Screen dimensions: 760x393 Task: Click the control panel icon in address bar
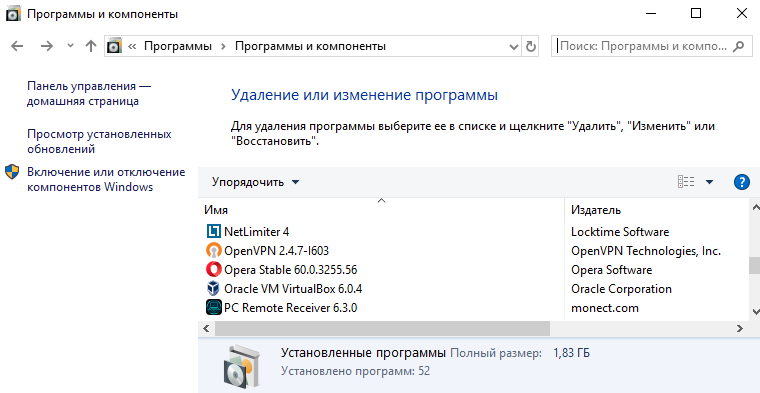[114, 46]
